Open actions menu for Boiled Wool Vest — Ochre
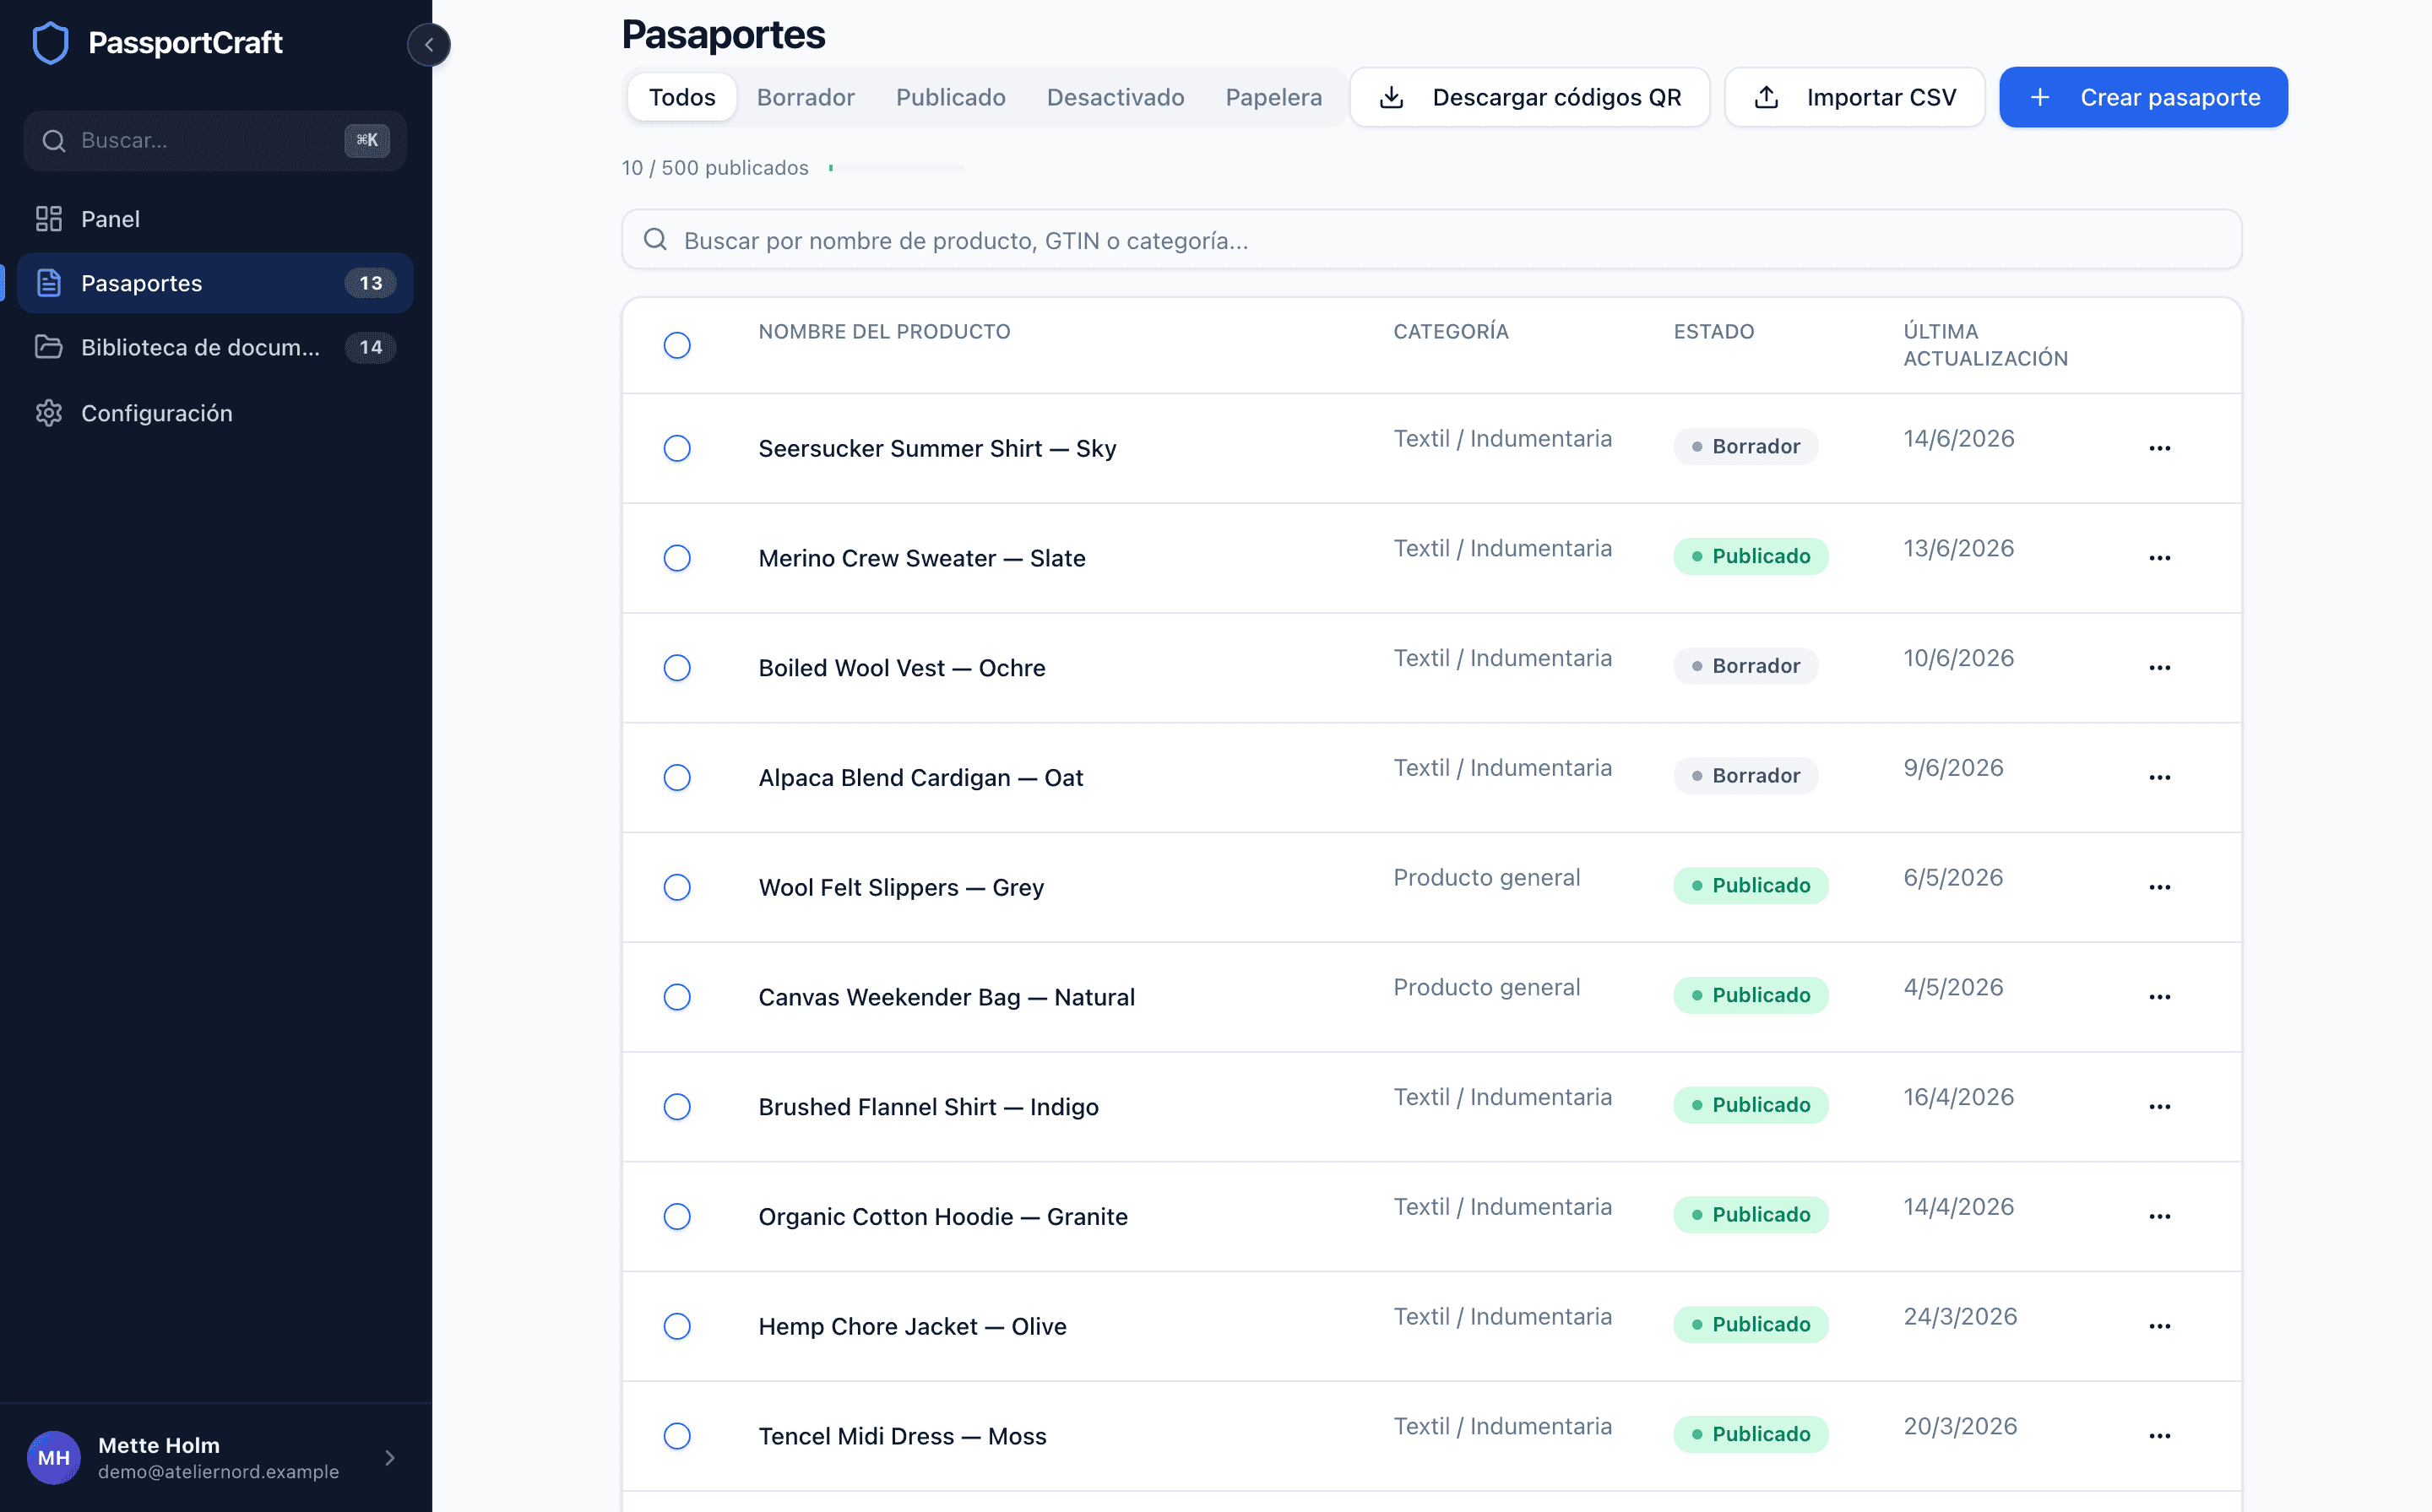Screen dimensions: 2432x1512 click(2160, 668)
